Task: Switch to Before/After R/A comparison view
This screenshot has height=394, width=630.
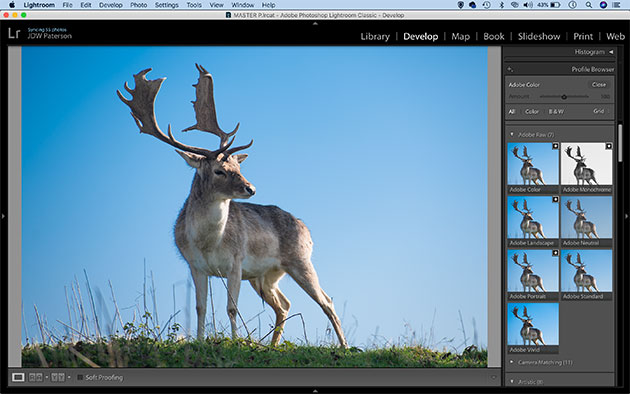Action: click(x=36, y=378)
